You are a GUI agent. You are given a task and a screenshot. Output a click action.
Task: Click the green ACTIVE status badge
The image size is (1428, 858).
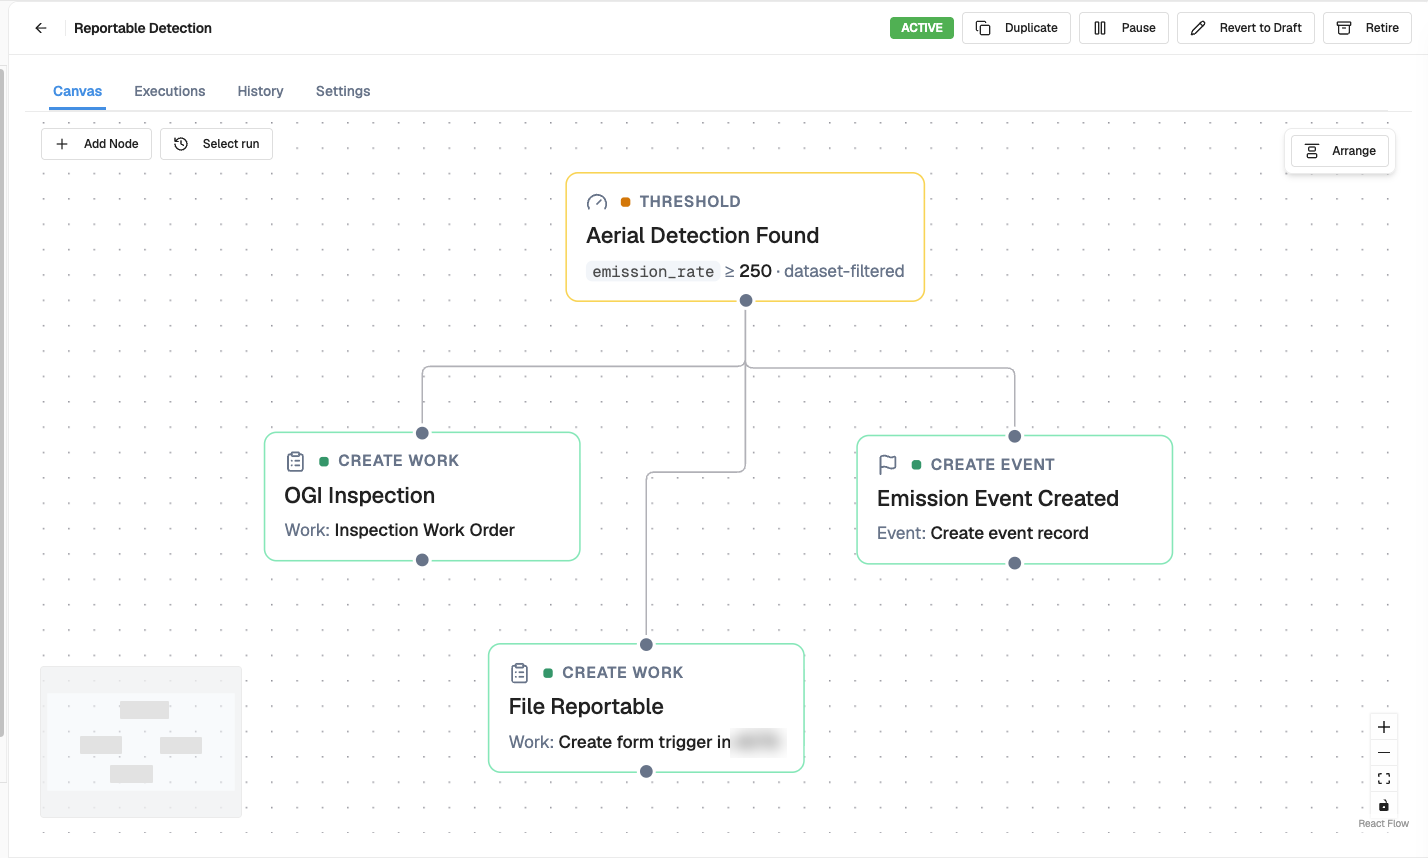pos(922,28)
